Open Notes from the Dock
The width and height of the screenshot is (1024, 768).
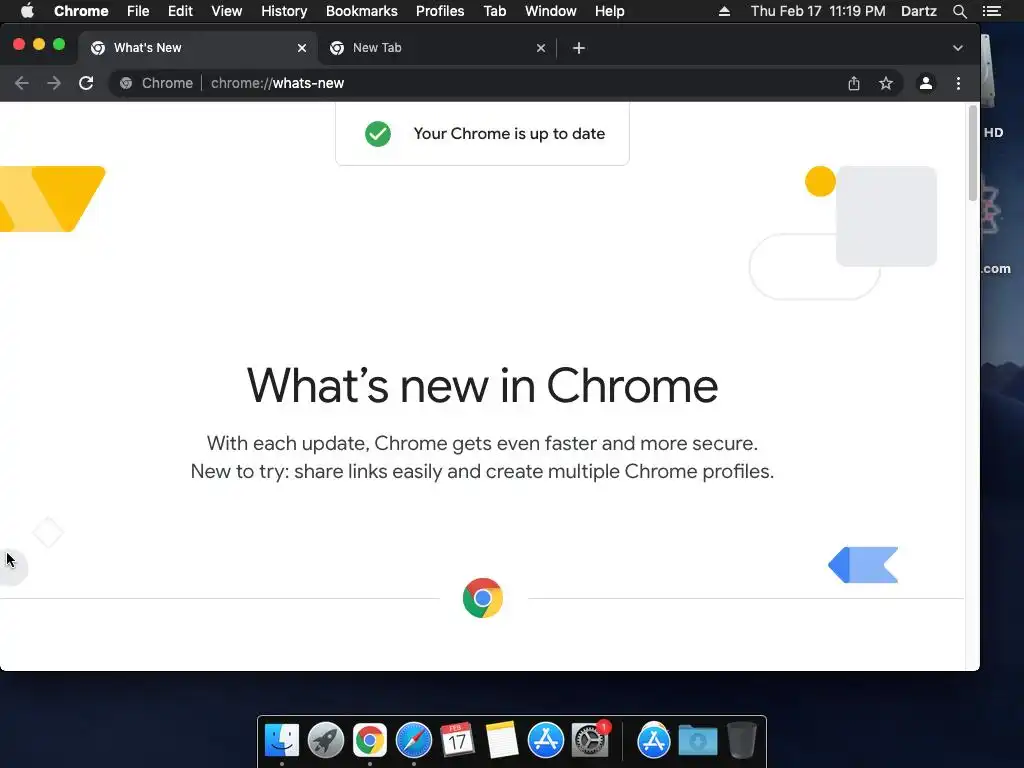point(502,741)
